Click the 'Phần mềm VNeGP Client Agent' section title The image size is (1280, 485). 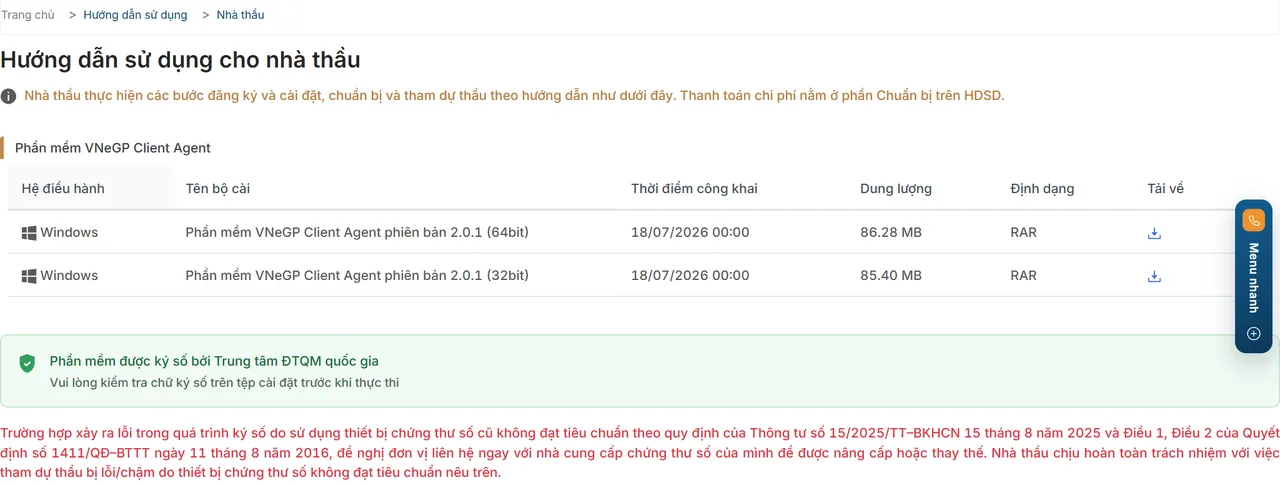[113, 148]
